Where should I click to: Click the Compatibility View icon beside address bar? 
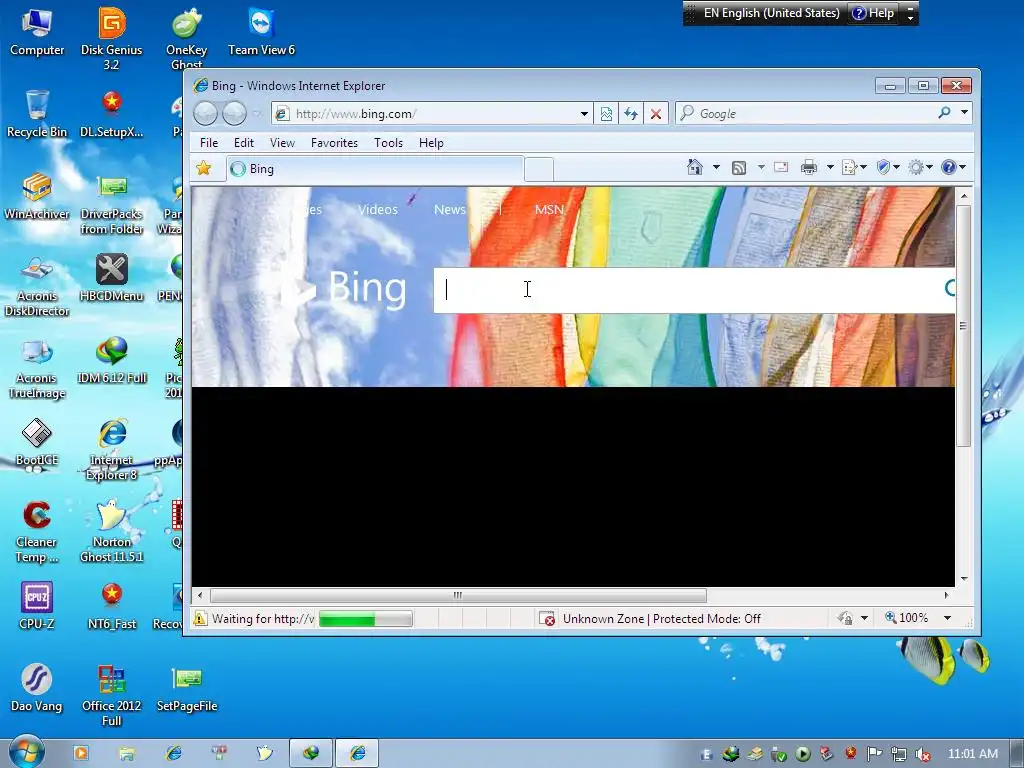click(x=606, y=114)
